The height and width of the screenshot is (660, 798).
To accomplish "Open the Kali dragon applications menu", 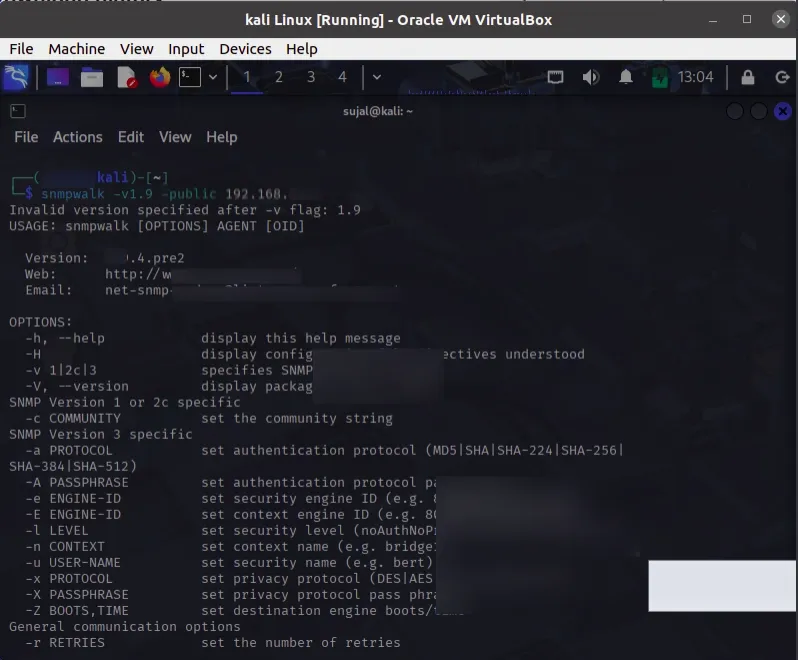I will [16, 77].
